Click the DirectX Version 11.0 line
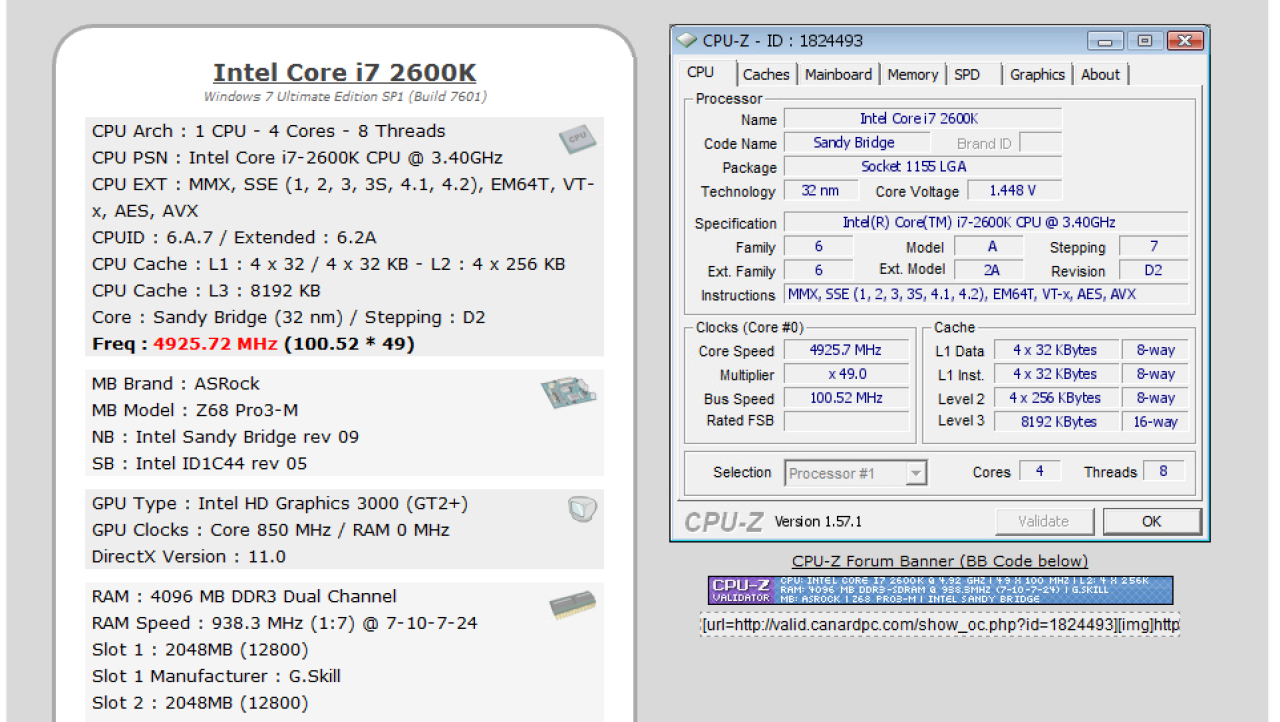The image size is (1280, 722). click(x=189, y=557)
